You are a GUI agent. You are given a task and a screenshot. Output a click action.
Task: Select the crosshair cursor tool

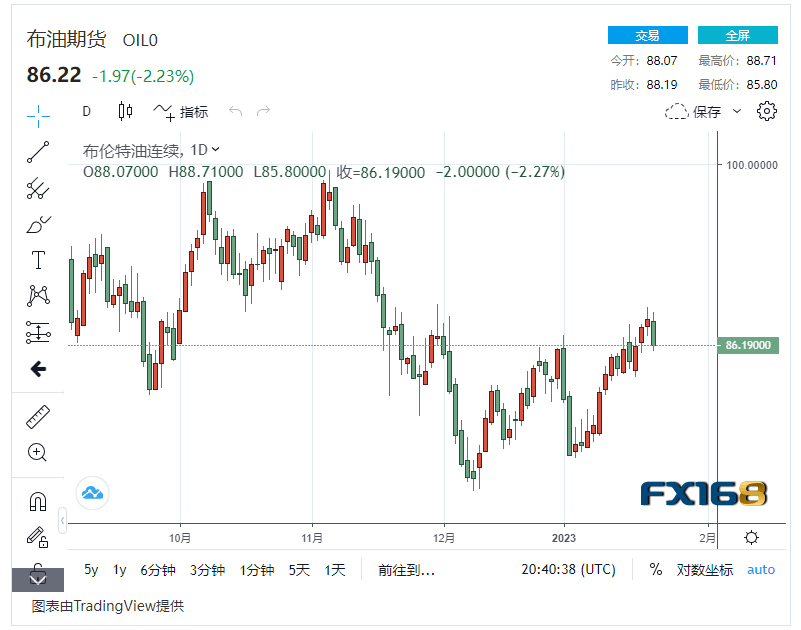[38, 115]
